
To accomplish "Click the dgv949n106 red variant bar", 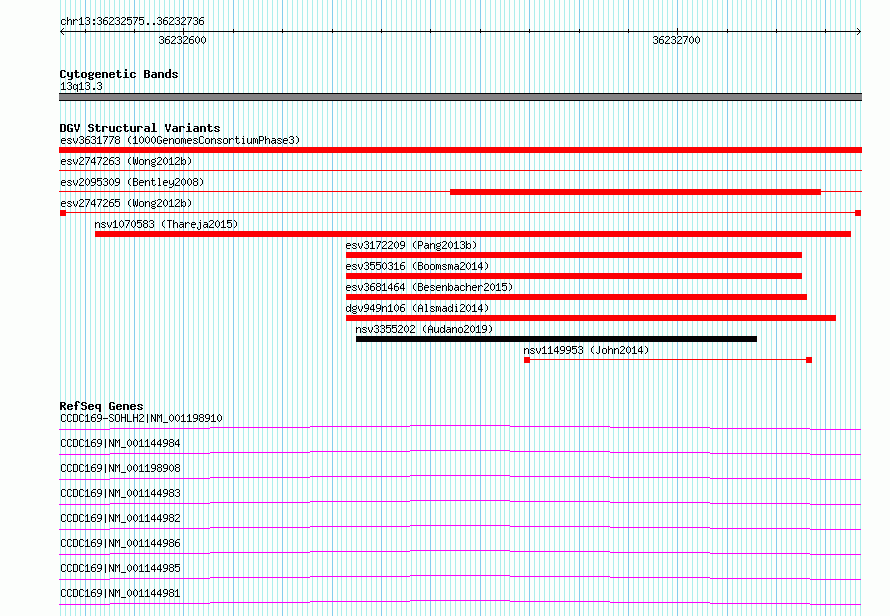I will click(x=591, y=318).
